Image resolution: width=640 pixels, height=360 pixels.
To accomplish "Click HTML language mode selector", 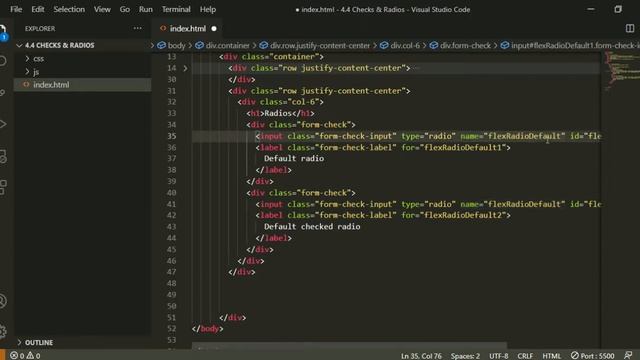I will pos(551,356).
